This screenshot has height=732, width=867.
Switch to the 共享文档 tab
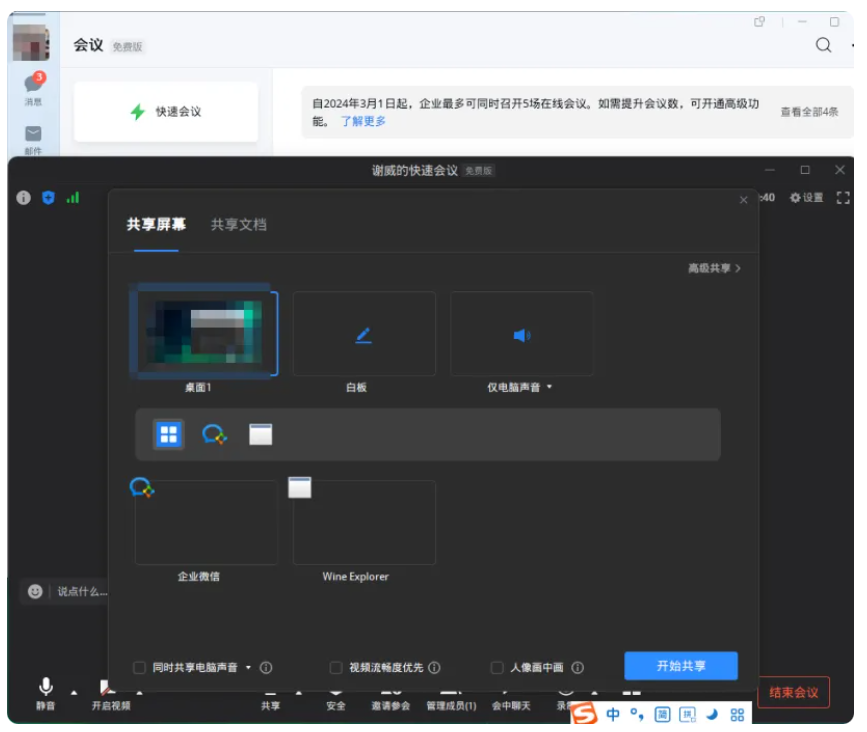(238, 224)
